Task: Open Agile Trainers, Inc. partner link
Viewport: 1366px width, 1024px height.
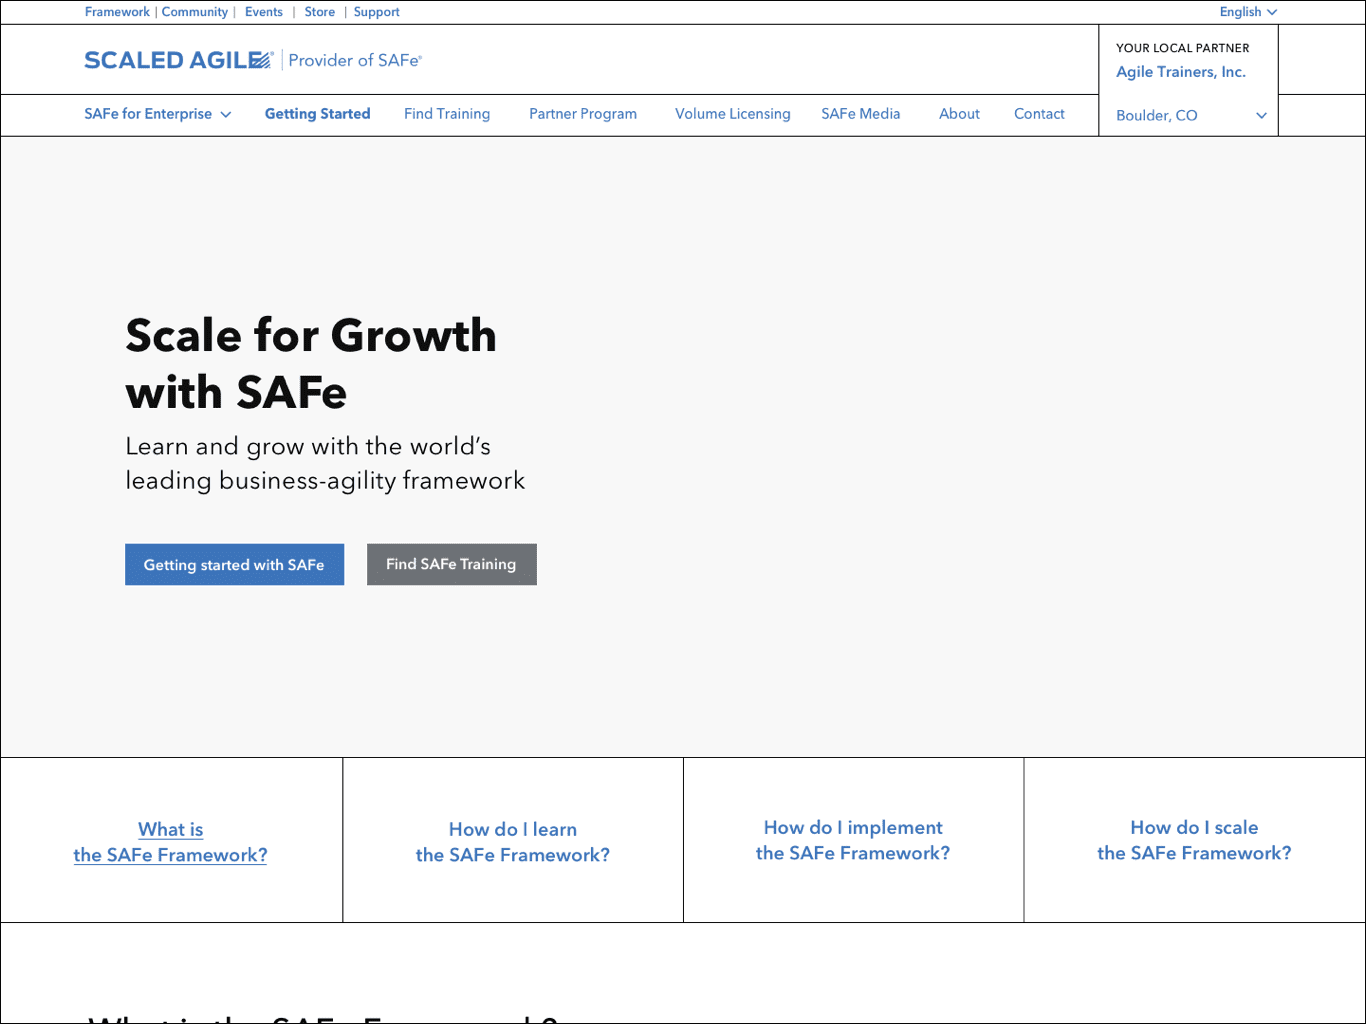Action: pyautogui.click(x=1181, y=72)
